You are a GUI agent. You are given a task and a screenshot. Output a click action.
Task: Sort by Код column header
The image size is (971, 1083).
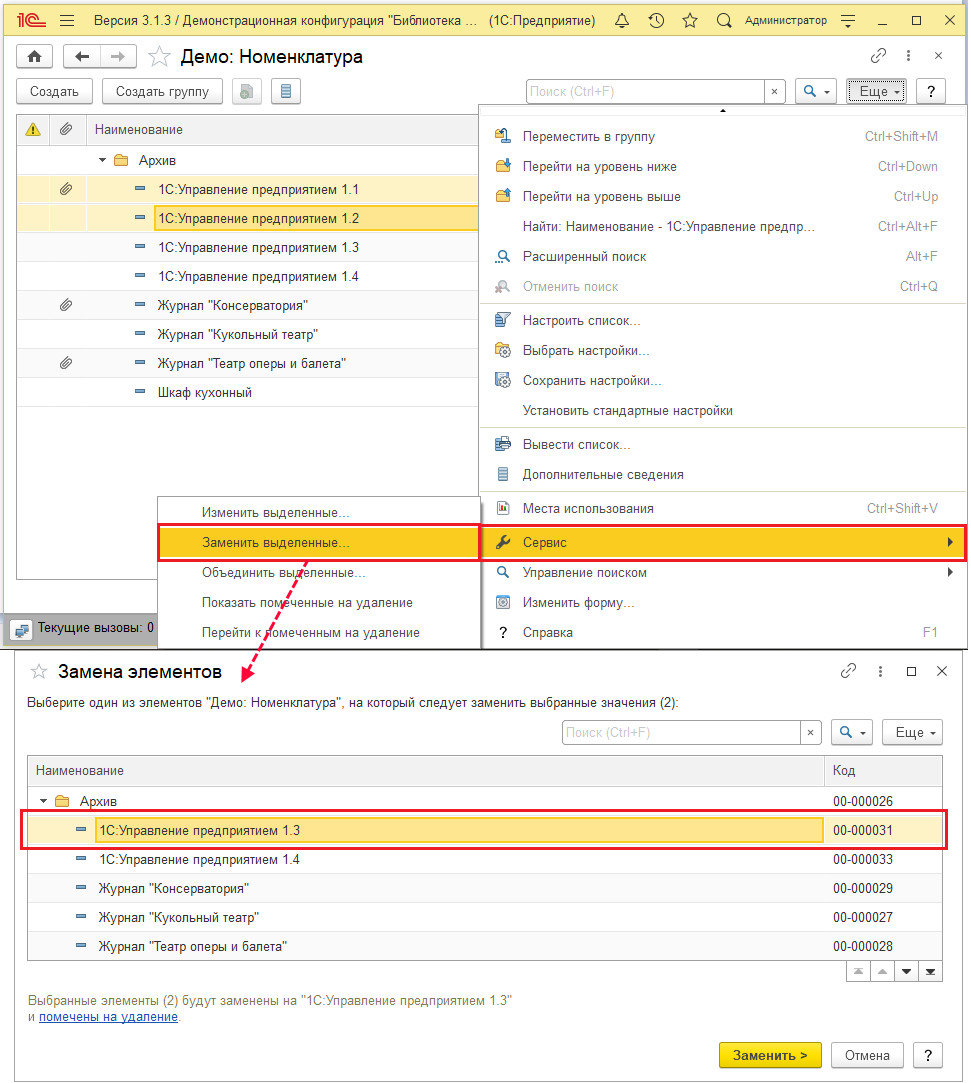click(x=883, y=770)
